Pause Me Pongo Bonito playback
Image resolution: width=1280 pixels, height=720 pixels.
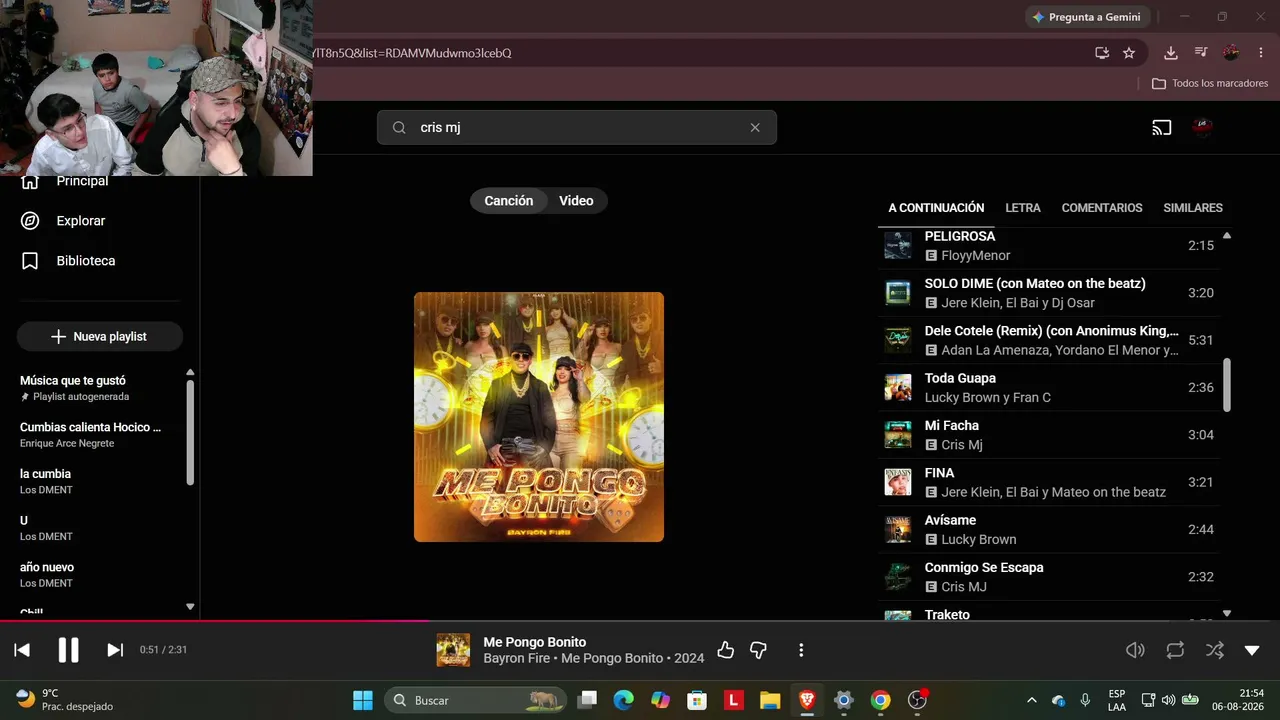[68, 650]
